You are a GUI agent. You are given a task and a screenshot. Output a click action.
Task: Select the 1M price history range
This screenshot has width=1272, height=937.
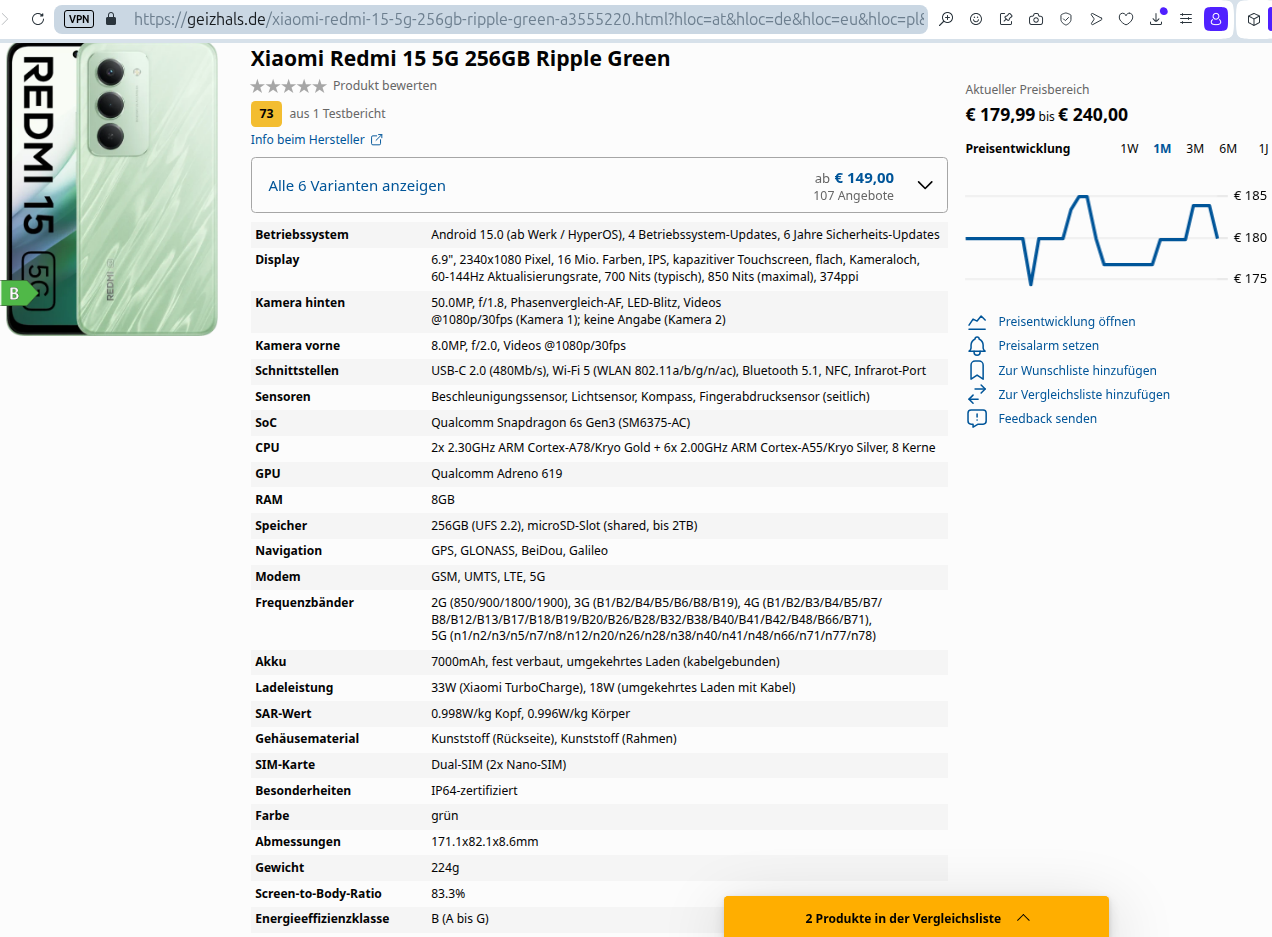1162,149
